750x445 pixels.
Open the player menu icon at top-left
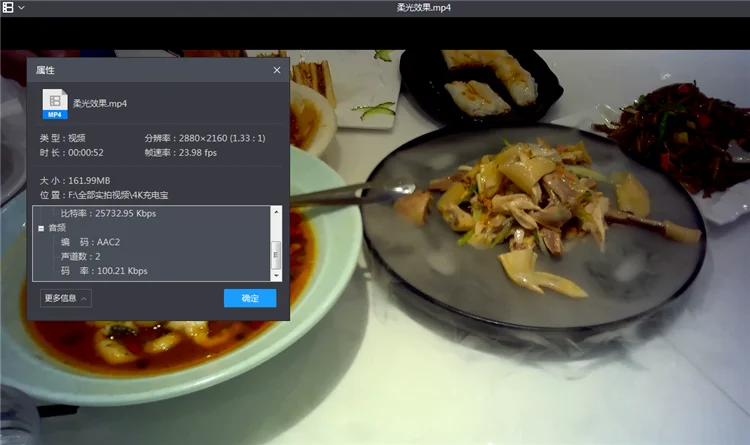[x=8, y=7]
